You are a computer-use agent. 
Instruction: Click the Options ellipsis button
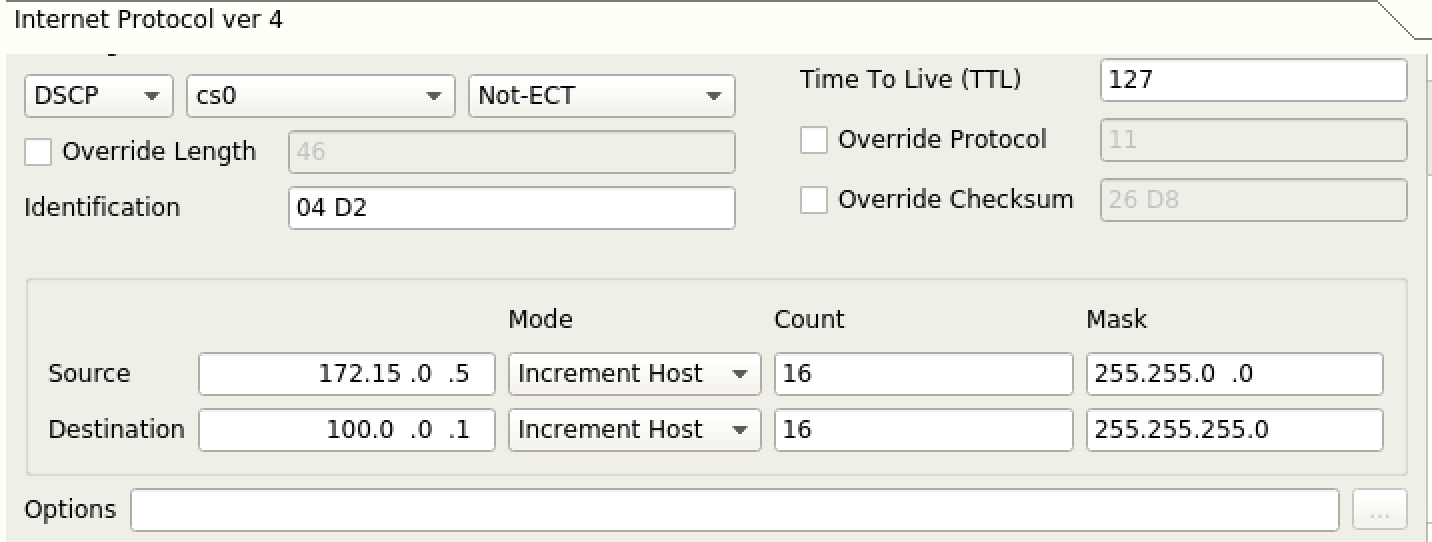(x=1379, y=510)
